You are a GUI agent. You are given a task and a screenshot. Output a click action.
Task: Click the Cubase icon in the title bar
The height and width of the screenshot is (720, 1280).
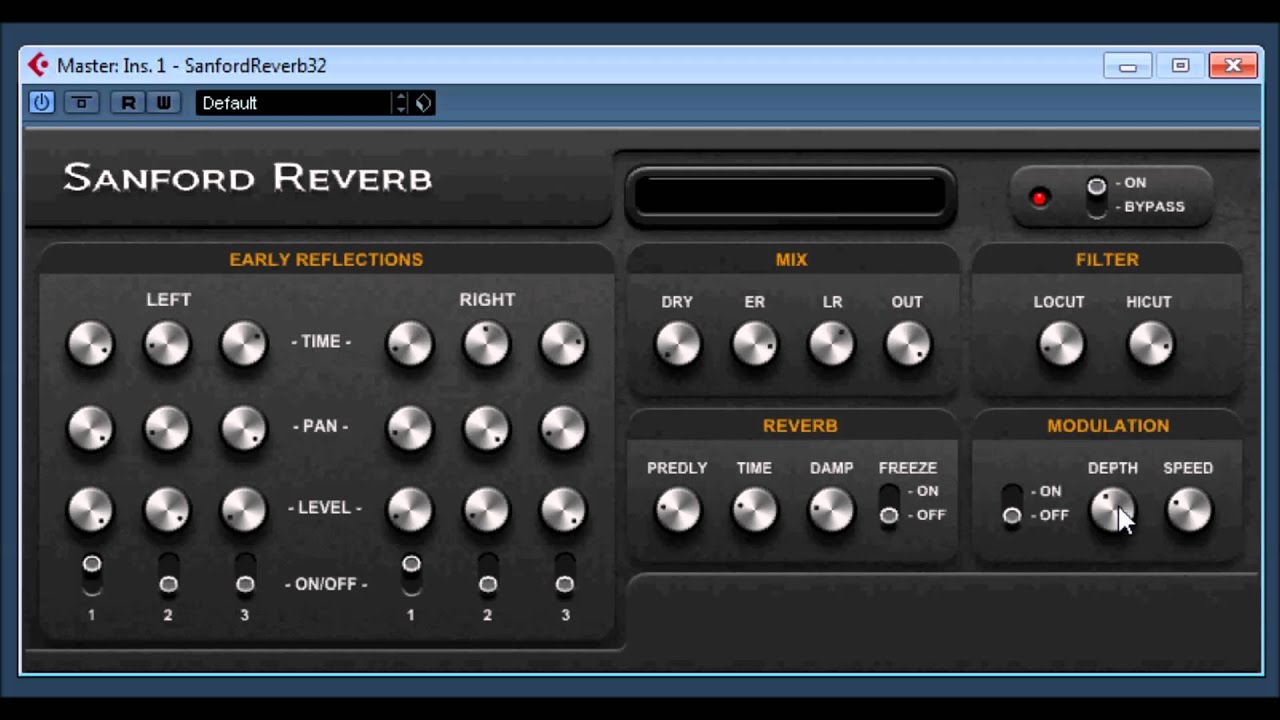(x=38, y=65)
